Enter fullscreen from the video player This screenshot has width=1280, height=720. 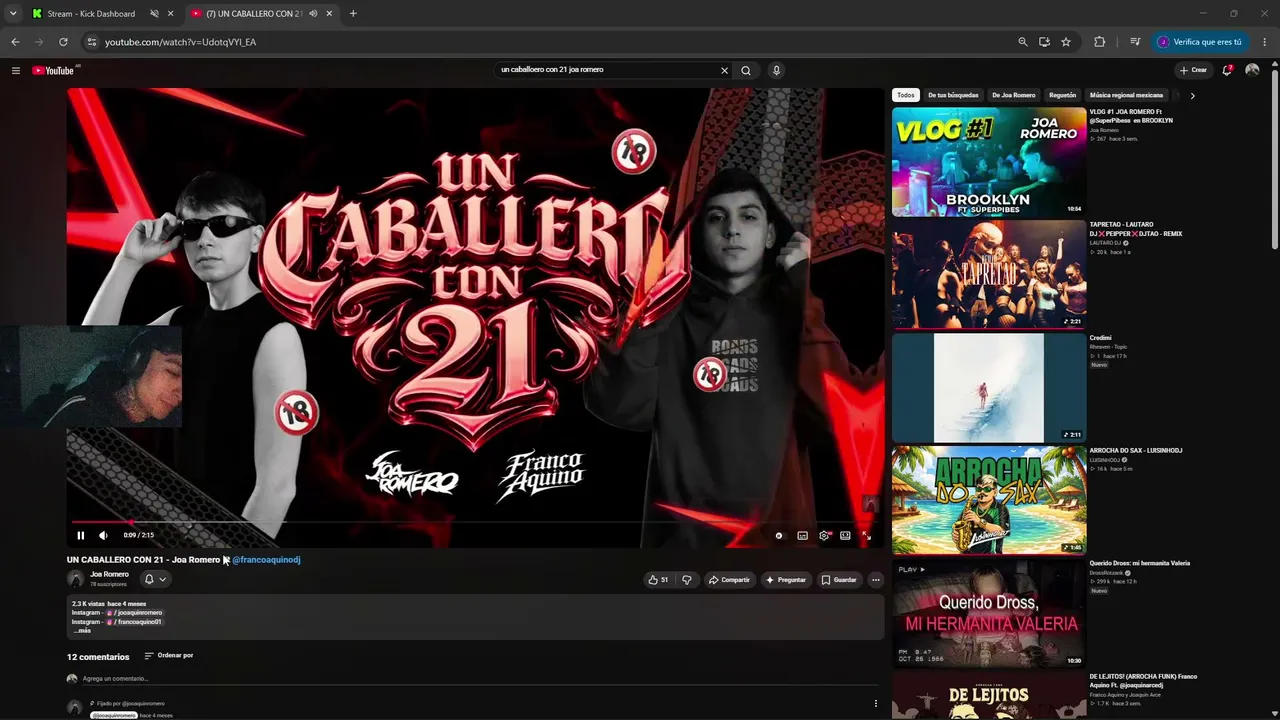(866, 535)
